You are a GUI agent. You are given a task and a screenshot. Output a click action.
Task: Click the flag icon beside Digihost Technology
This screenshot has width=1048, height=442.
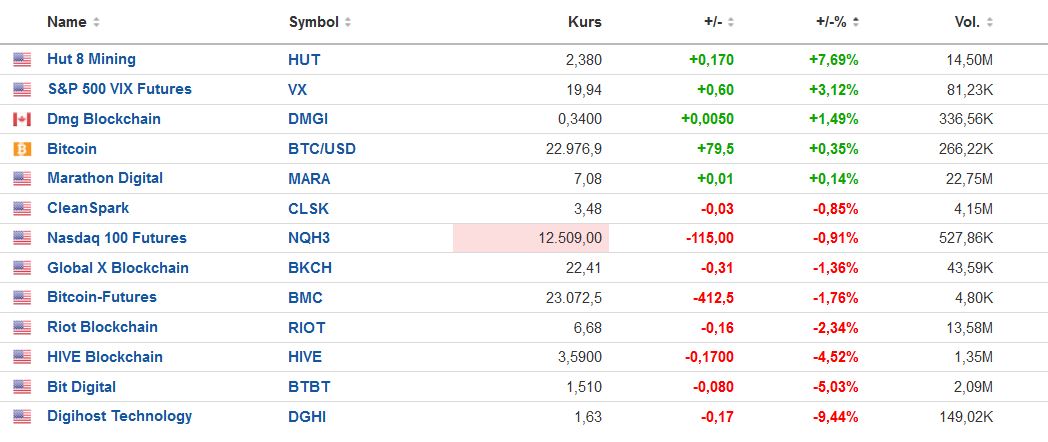tap(22, 417)
